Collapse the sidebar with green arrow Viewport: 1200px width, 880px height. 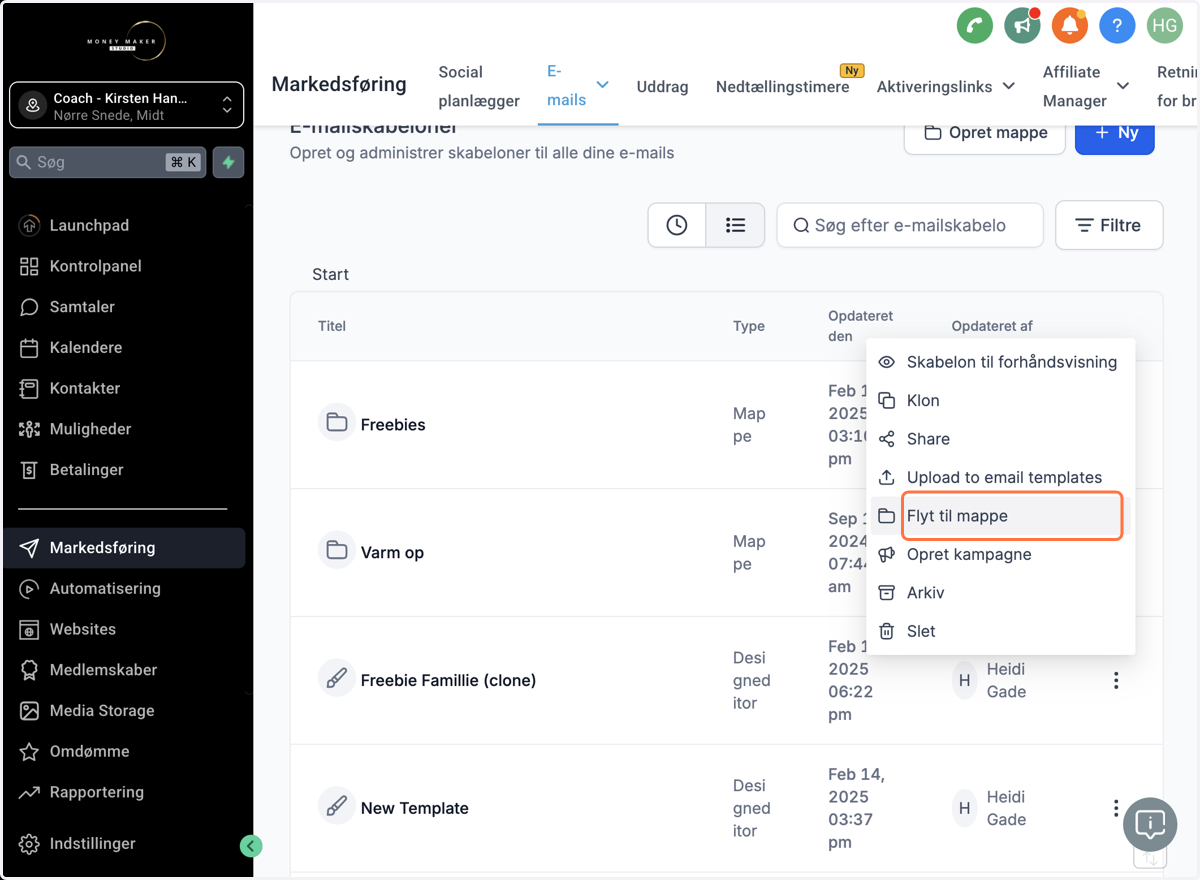click(x=251, y=846)
